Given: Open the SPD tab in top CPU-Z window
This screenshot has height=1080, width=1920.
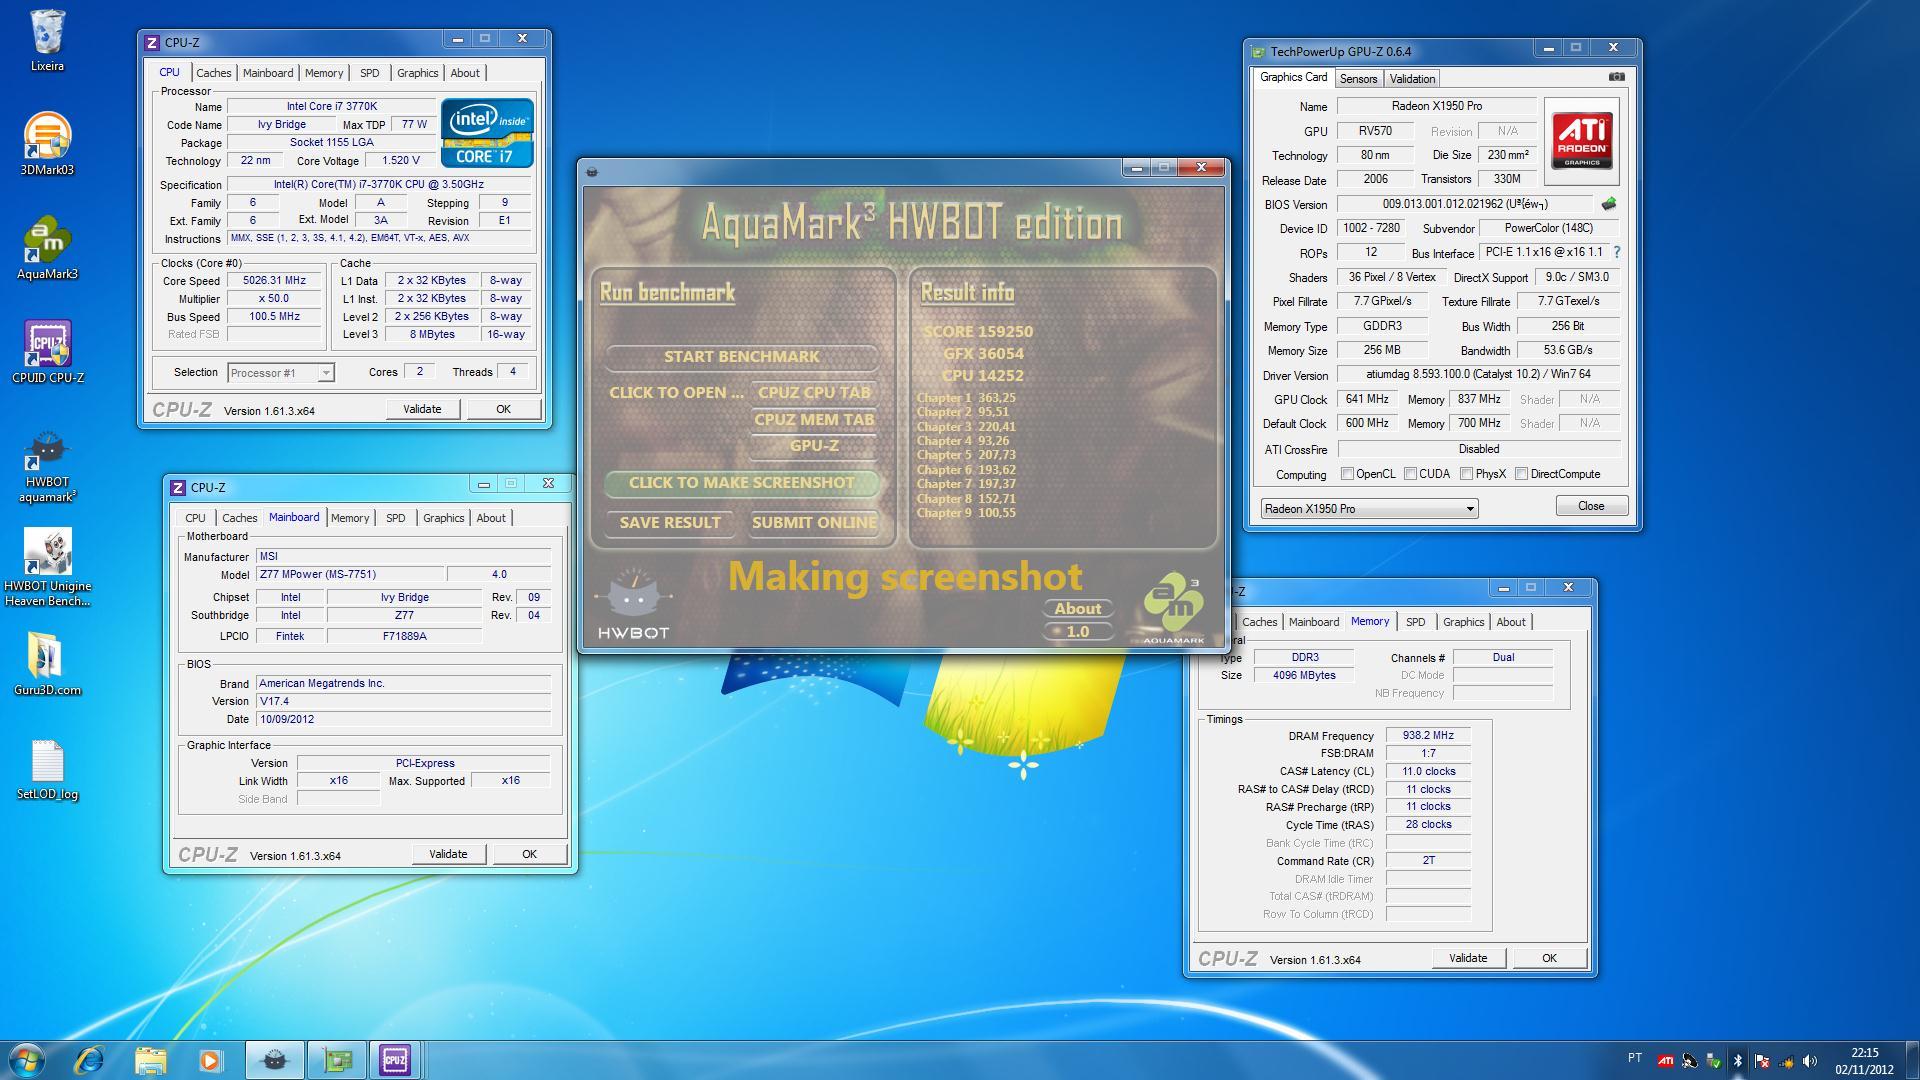Looking at the screenshot, I should tap(369, 73).
